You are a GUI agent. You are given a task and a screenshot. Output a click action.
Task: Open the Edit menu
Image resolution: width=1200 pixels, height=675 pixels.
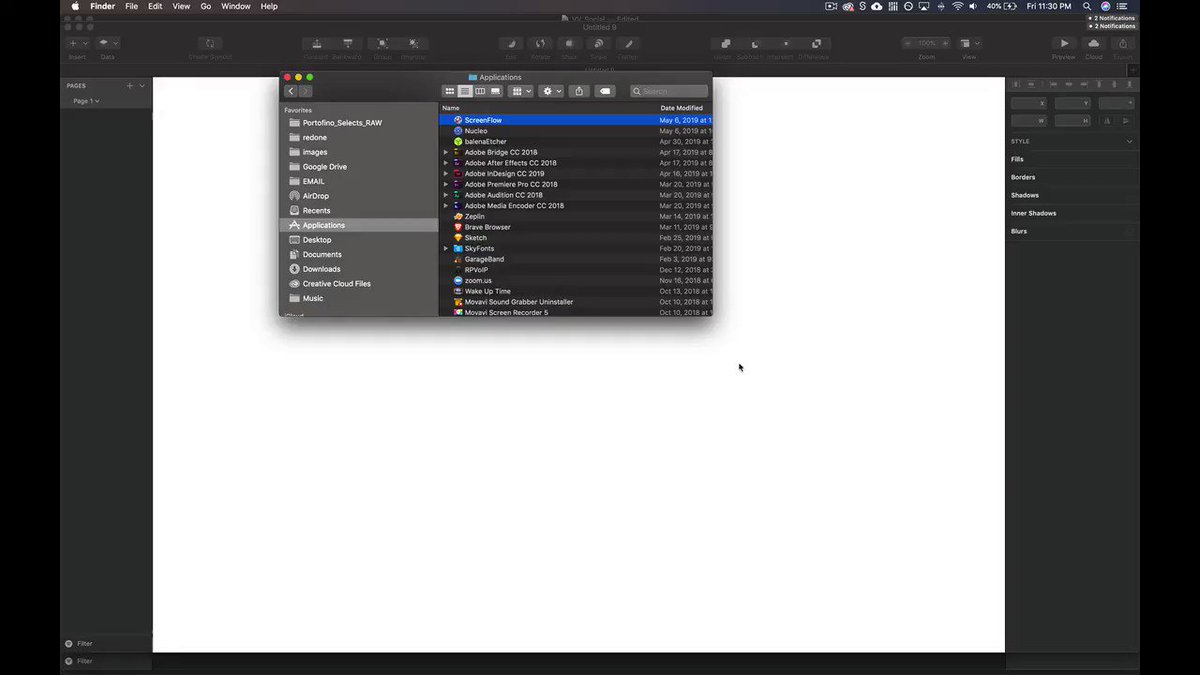[155, 6]
